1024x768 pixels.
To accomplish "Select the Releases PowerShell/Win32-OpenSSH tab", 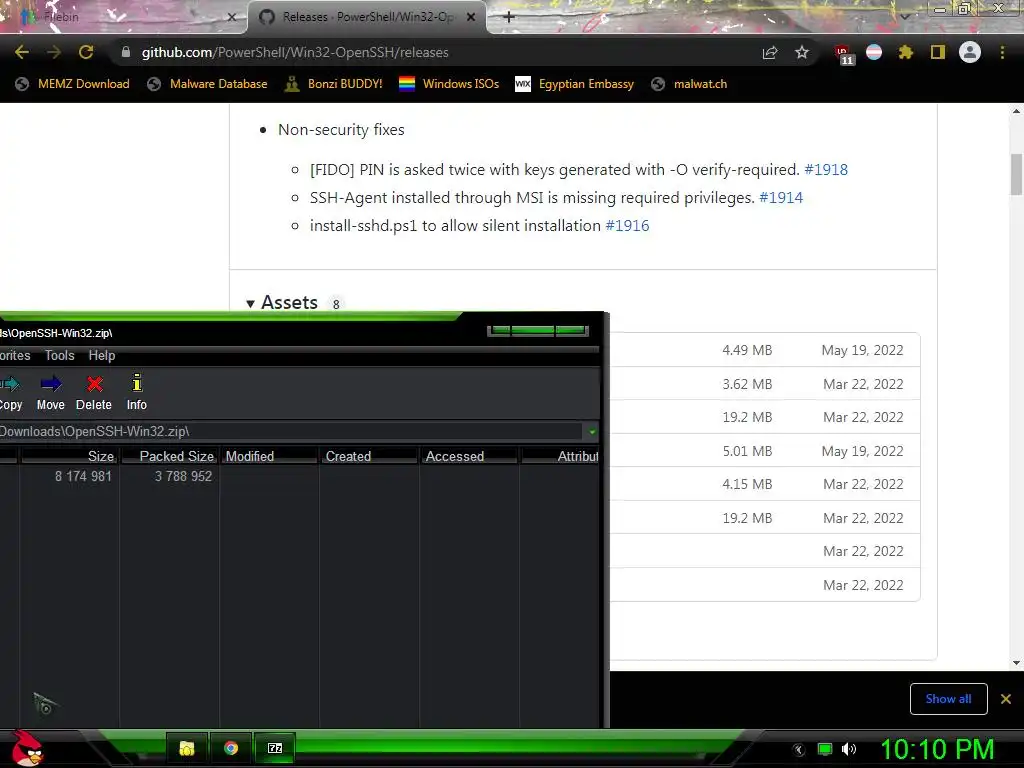I will (x=367, y=17).
